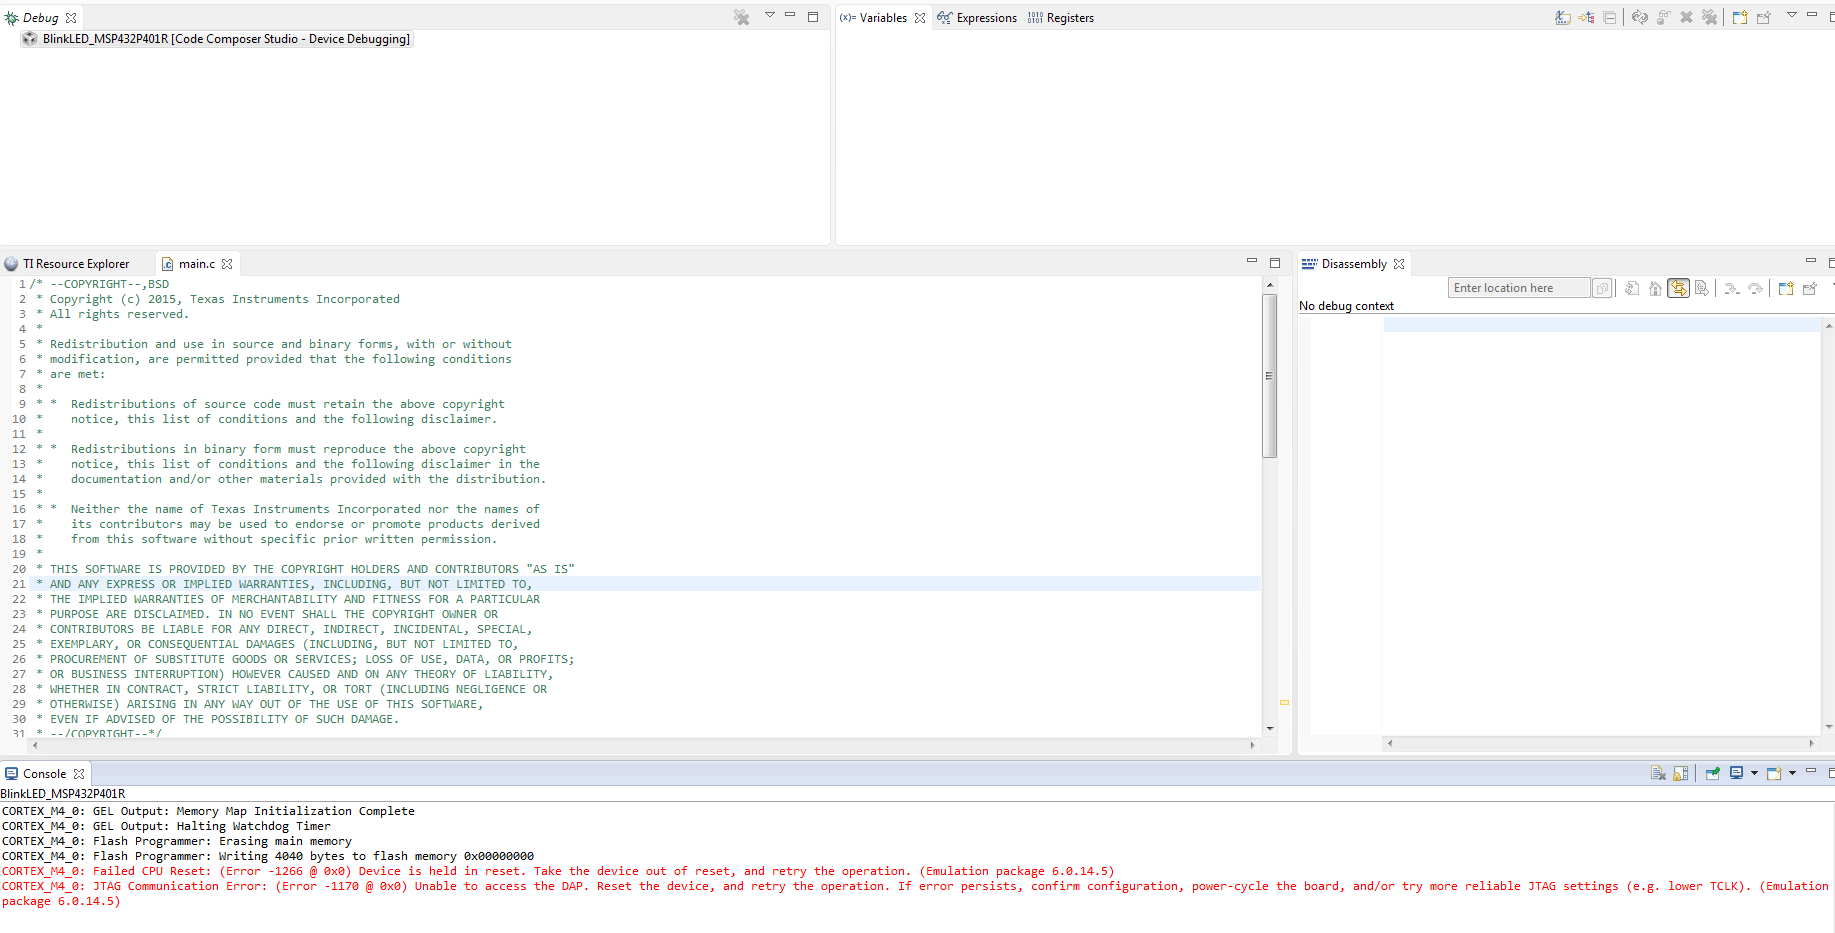
Task: Maximize the Debug view panel
Action: 813,16
